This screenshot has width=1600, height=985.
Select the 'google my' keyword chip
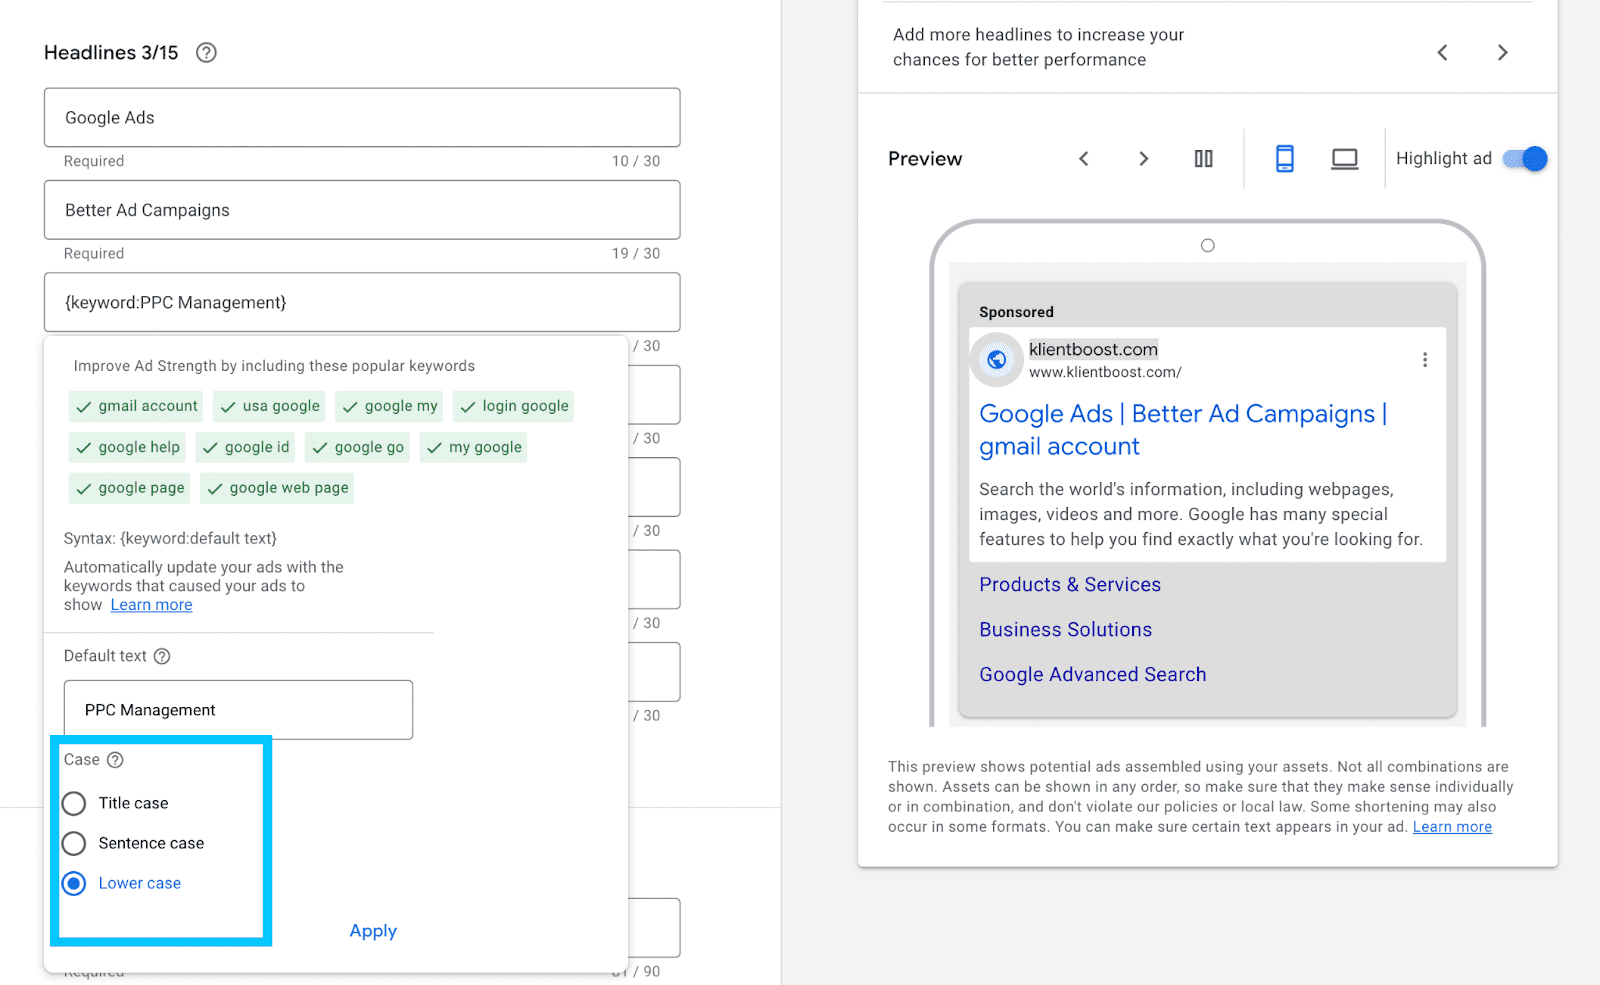click(389, 406)
